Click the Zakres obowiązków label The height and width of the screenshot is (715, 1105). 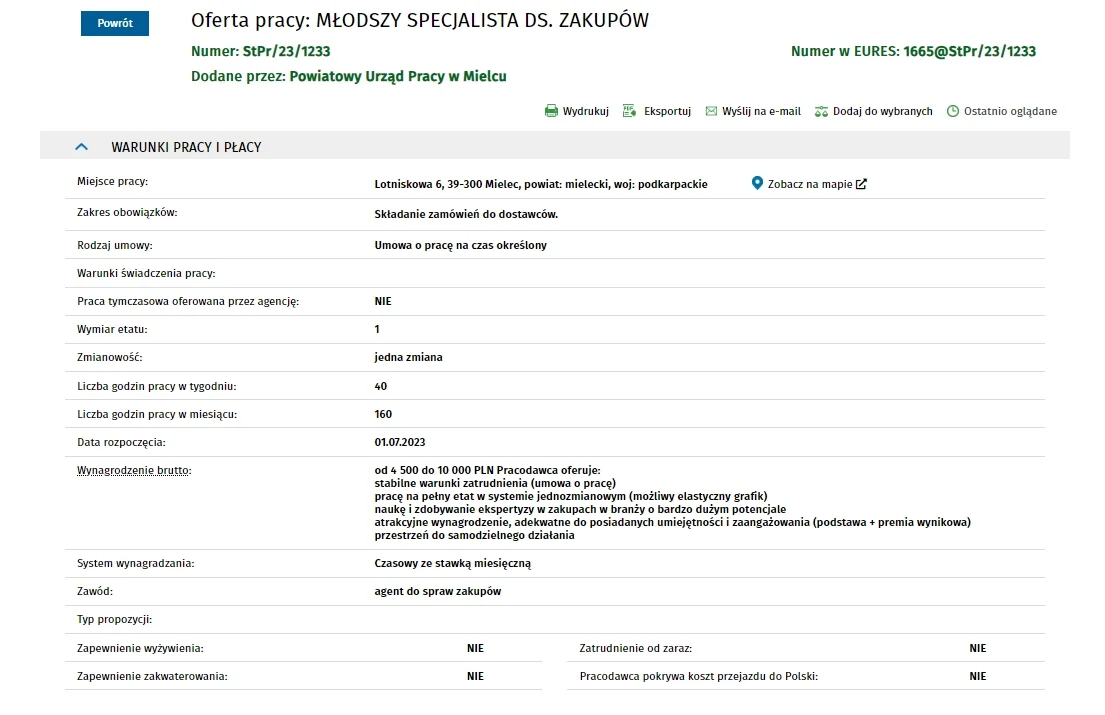pyautogui.click(x=127, y=213)
